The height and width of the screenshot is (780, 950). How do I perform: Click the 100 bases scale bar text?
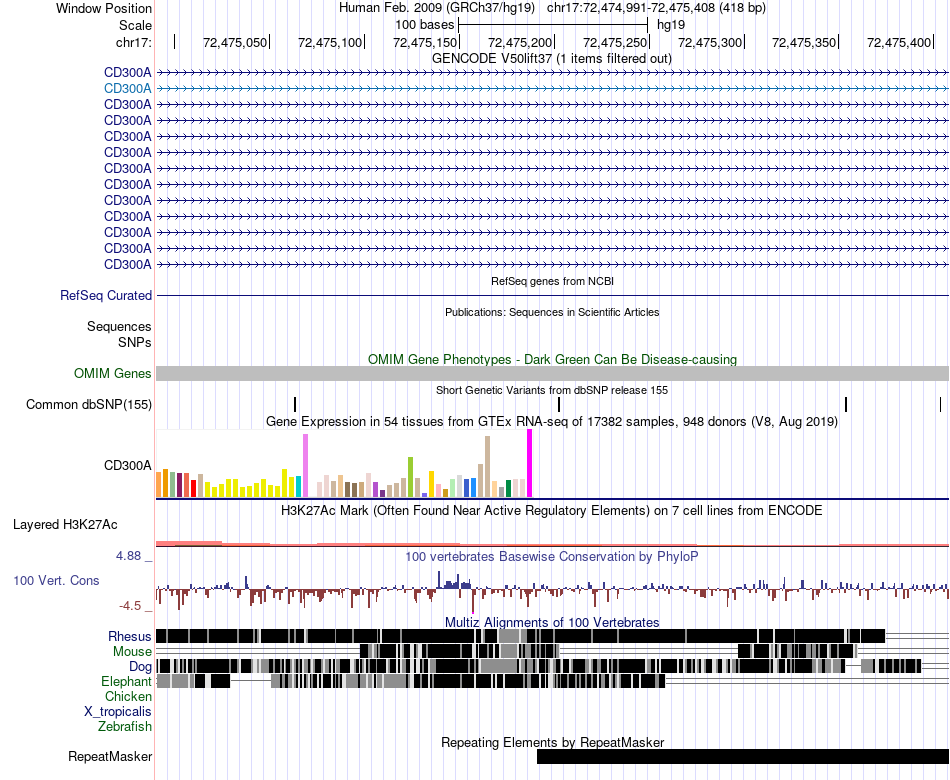424,25
